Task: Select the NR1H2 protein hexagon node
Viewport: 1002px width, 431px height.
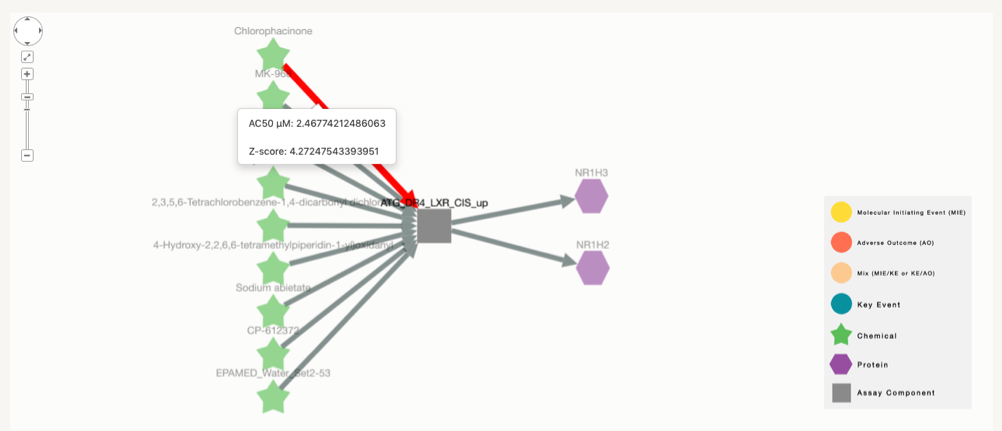Action: [592, 268]
